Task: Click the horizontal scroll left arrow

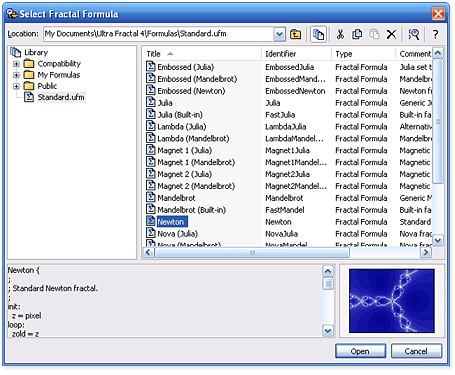Action: coord(149,253)
